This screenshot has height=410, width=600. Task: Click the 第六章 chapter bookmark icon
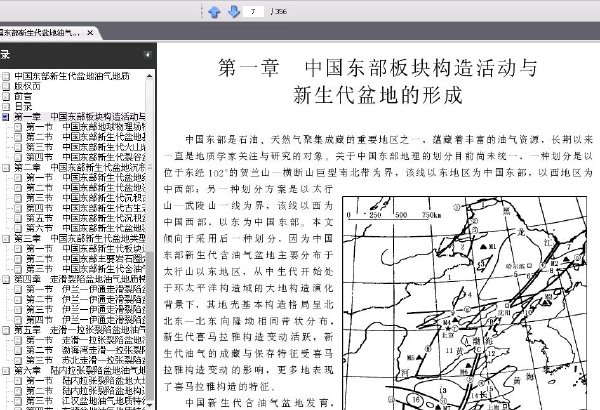coord(6,371)
